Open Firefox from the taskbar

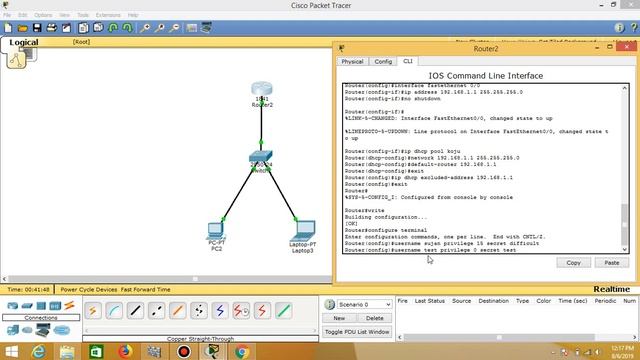pyautogui.click(x=126, y=351)
